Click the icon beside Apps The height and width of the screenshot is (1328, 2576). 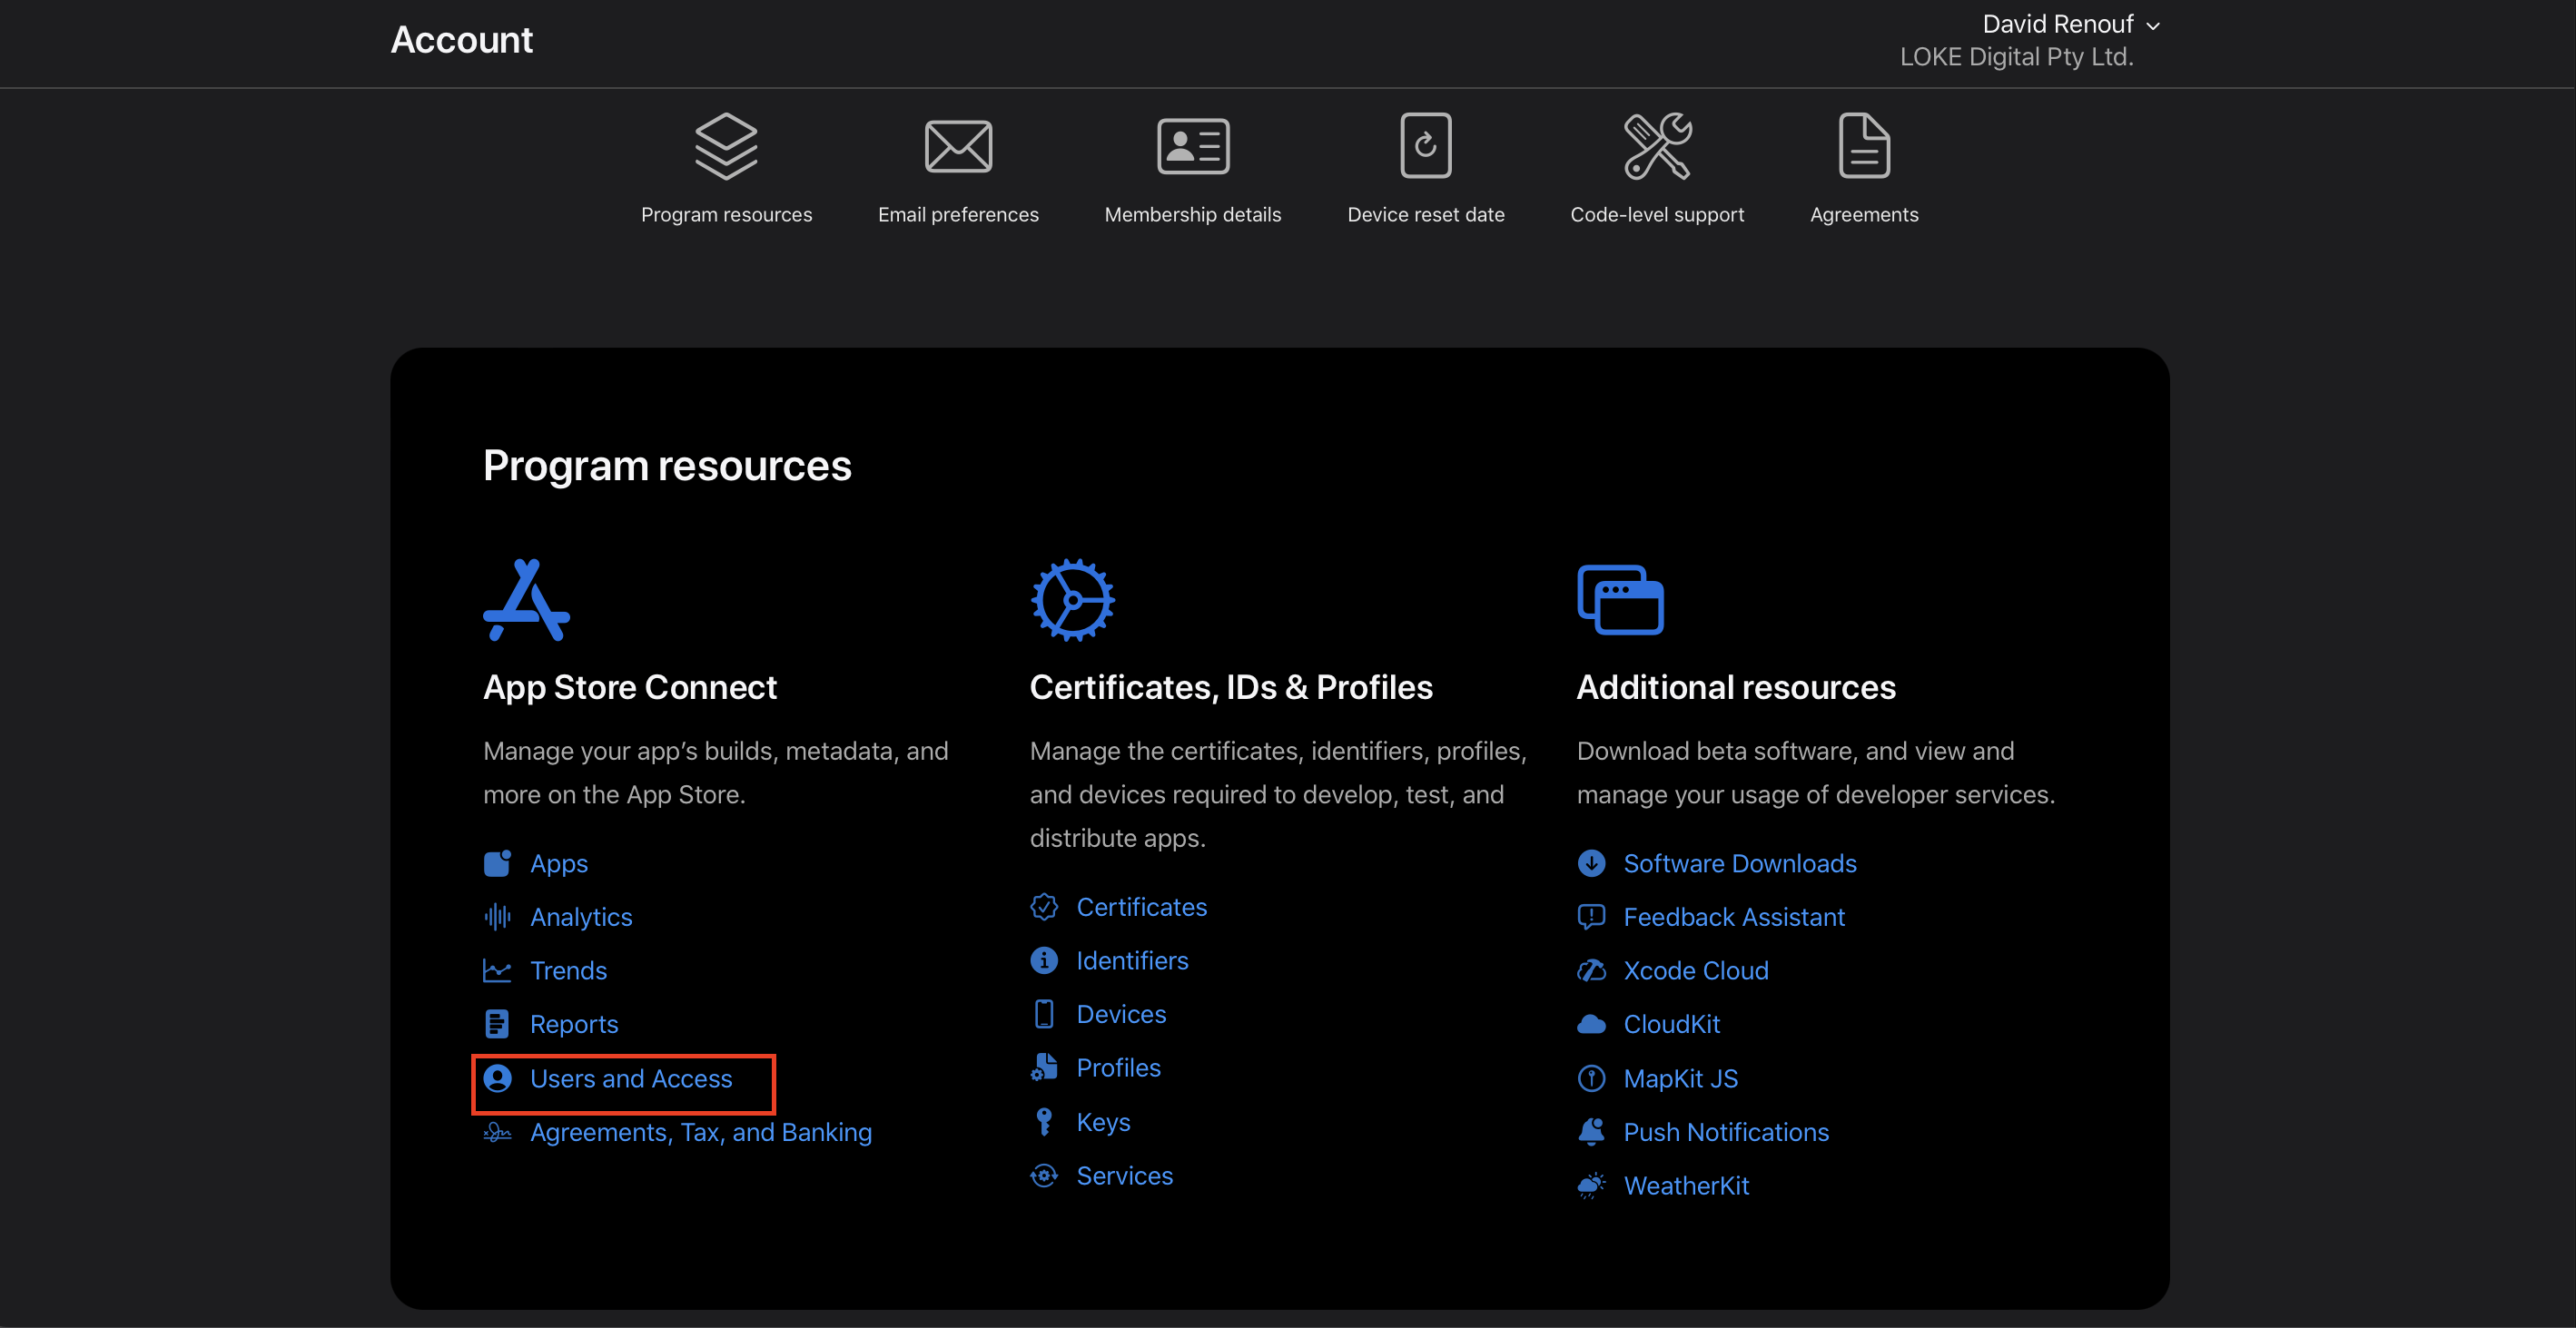(497, 863)
